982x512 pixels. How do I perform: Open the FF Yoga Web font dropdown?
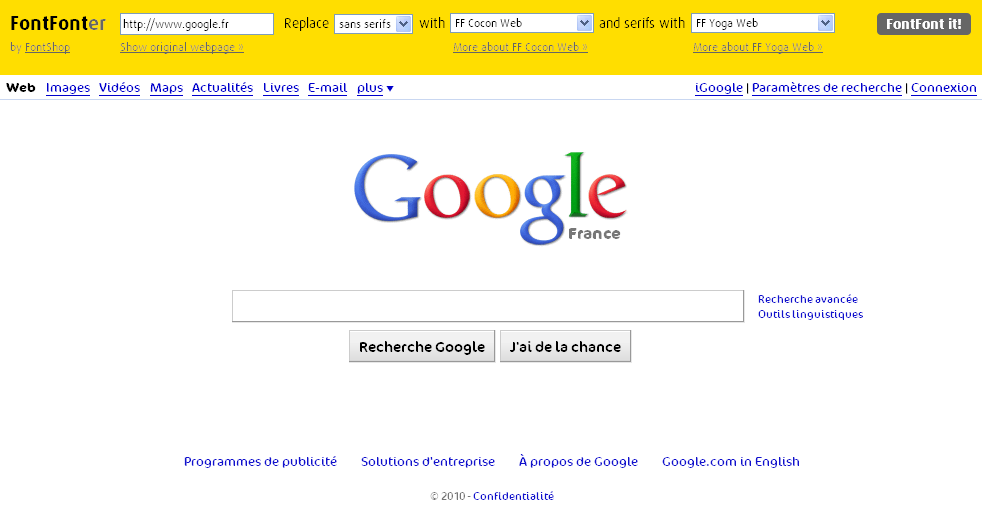pos(763,23)
